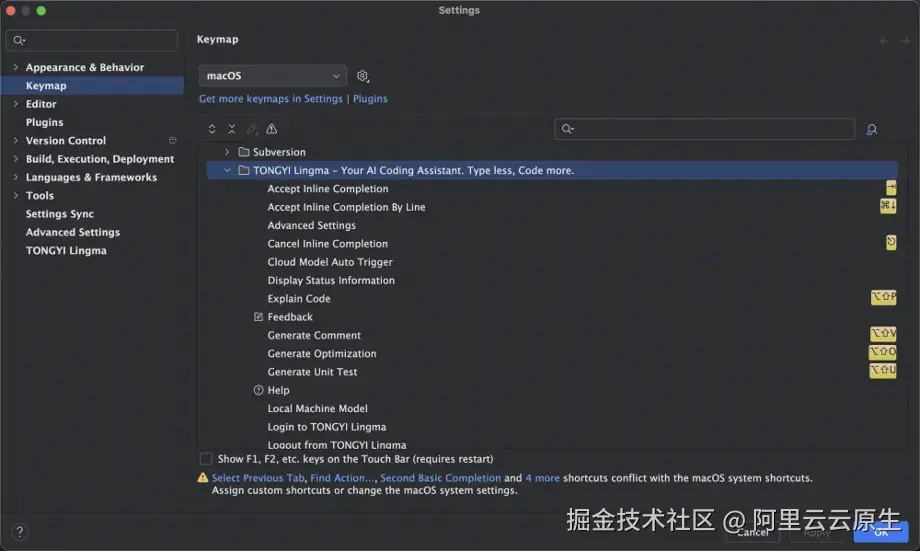The image size is (920, 552).
Task: Click the forward navigation arrow
Action: coord(904,40)
